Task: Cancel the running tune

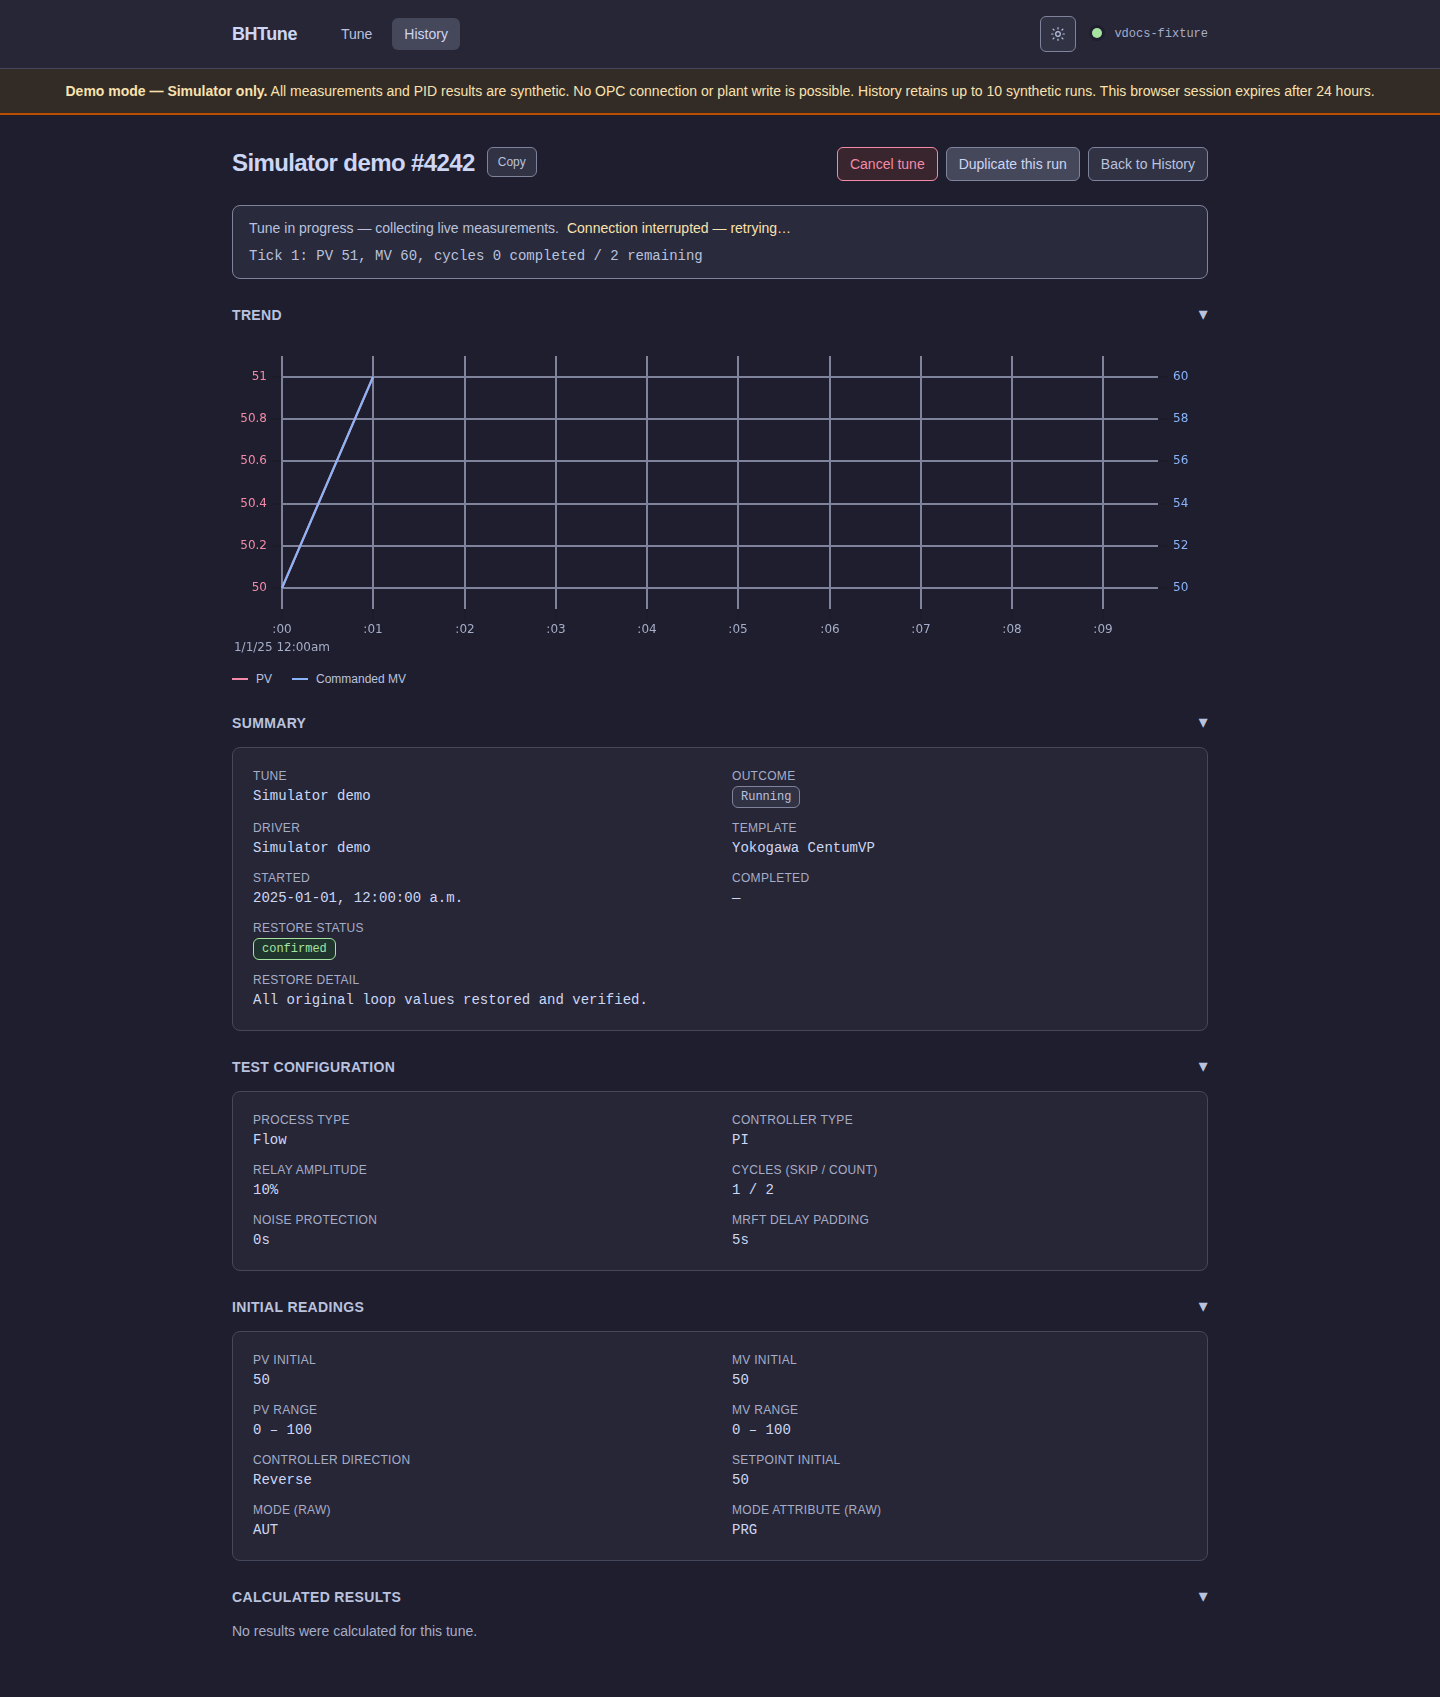Action: click(x=887, y=164)
